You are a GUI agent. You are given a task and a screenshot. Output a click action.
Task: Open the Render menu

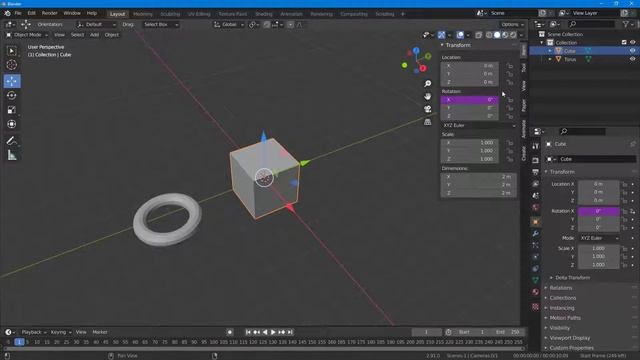point(49,13)
